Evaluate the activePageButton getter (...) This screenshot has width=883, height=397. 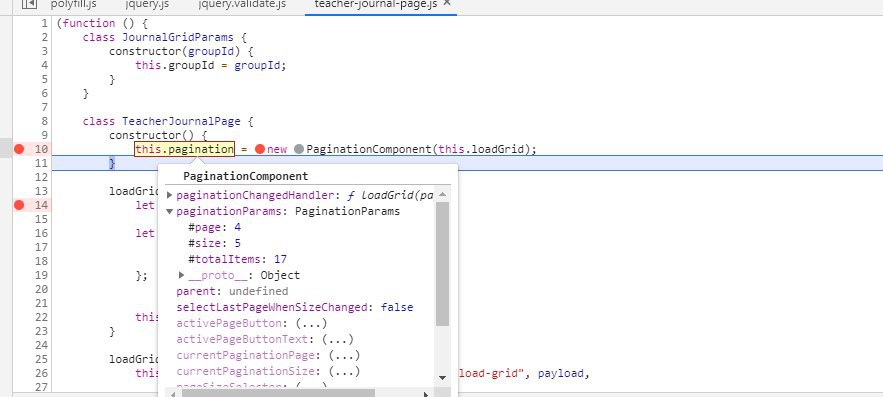[311, 324]
